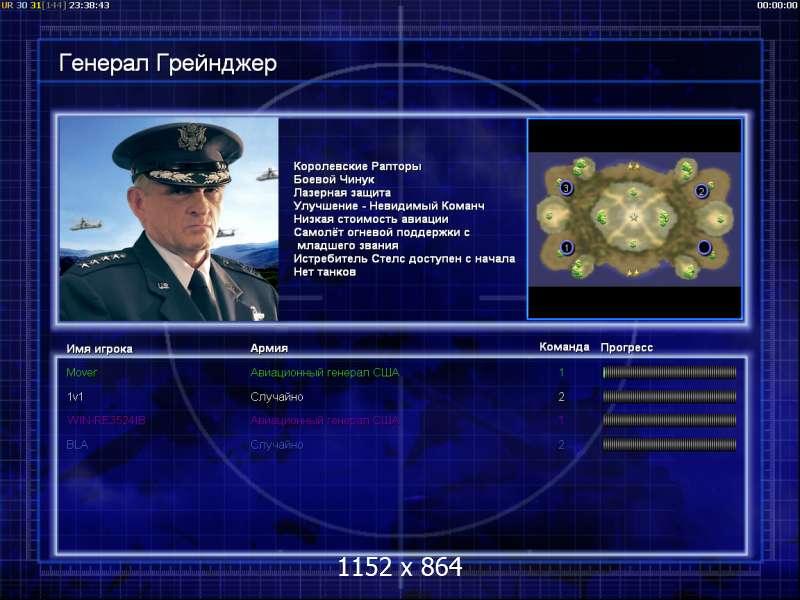Select player name 'BLA'

(x=77, y=444)
